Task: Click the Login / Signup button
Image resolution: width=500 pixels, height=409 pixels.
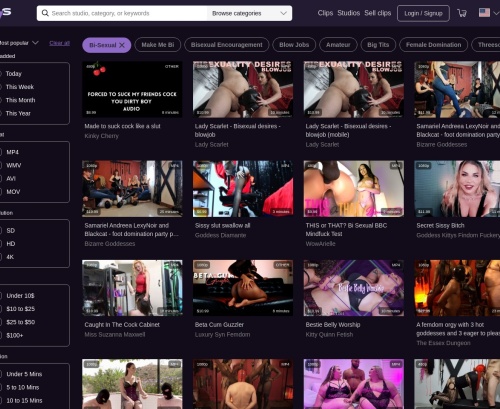Action: coord(423,13)
